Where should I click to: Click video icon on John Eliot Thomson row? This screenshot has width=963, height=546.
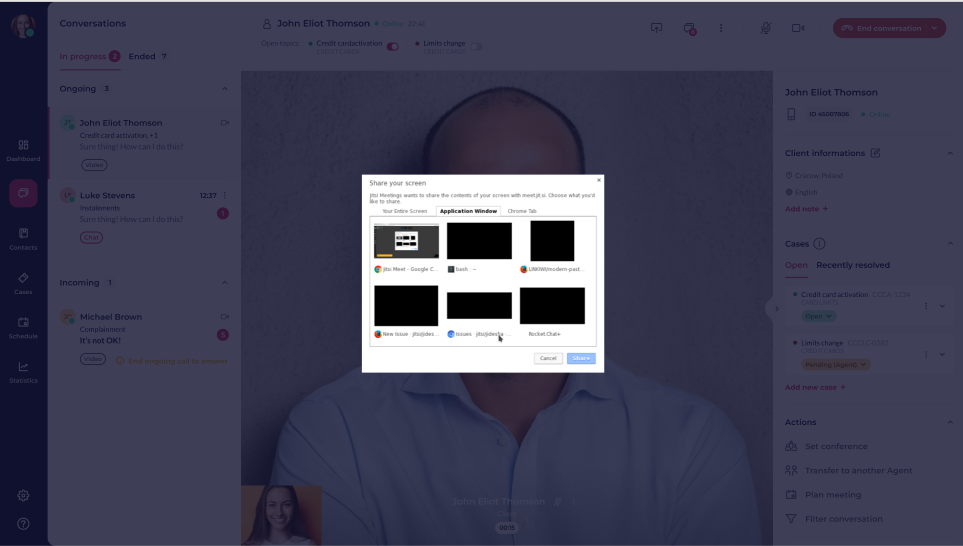[x=225, y=123]
